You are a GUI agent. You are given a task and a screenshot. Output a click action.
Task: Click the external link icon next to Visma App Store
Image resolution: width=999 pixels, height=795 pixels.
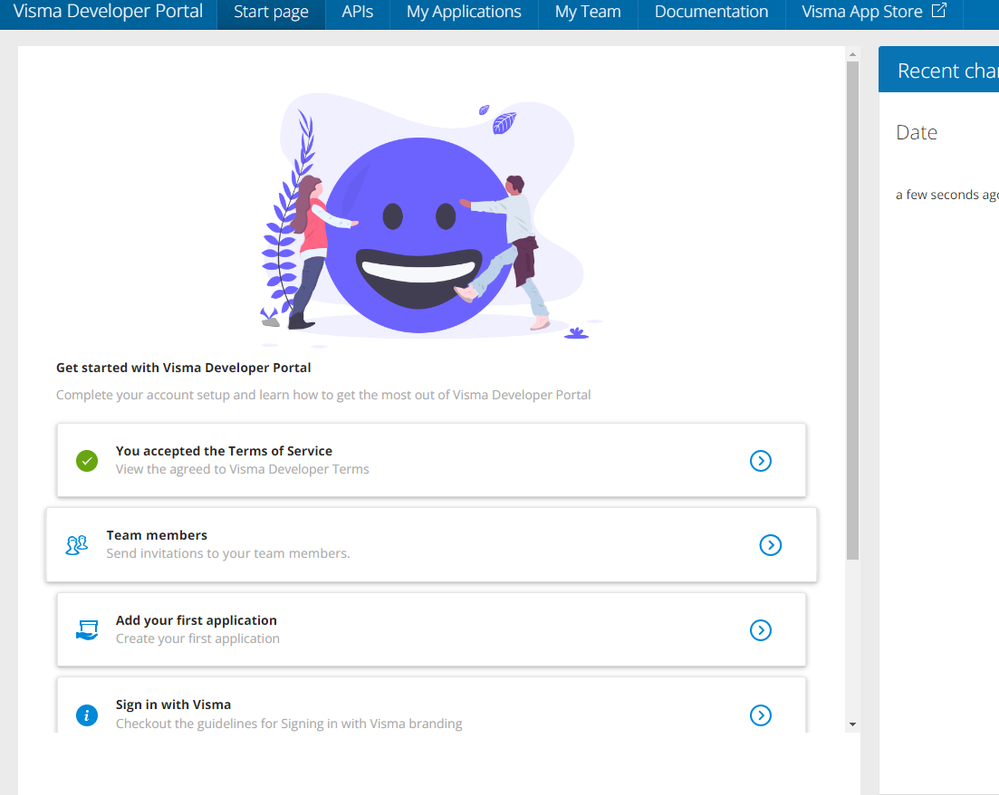point(938,12)
